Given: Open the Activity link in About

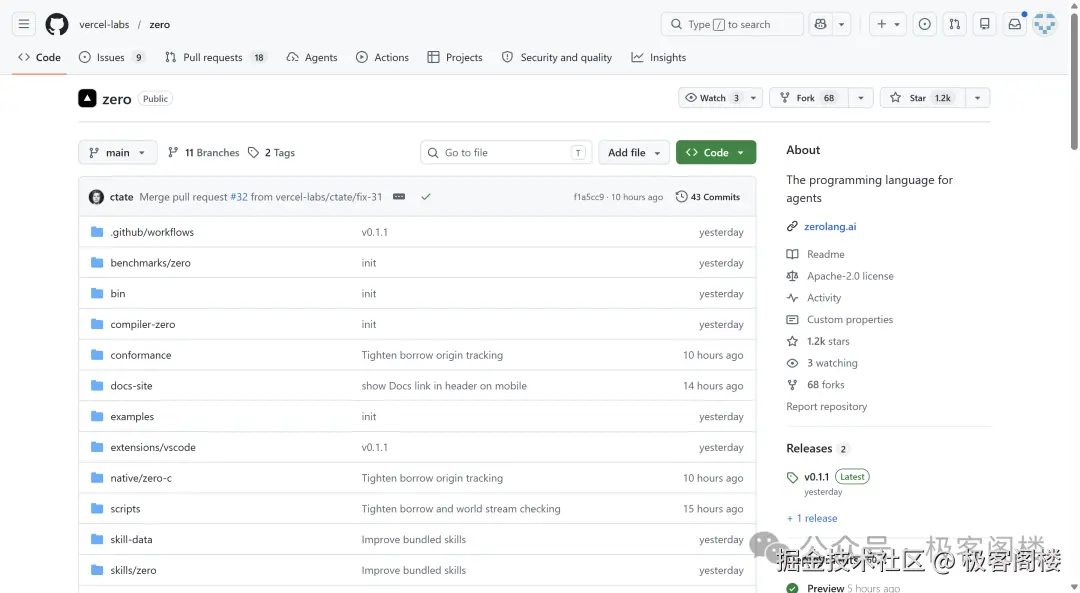Looking at the screenshot, I should click(824, 298).
